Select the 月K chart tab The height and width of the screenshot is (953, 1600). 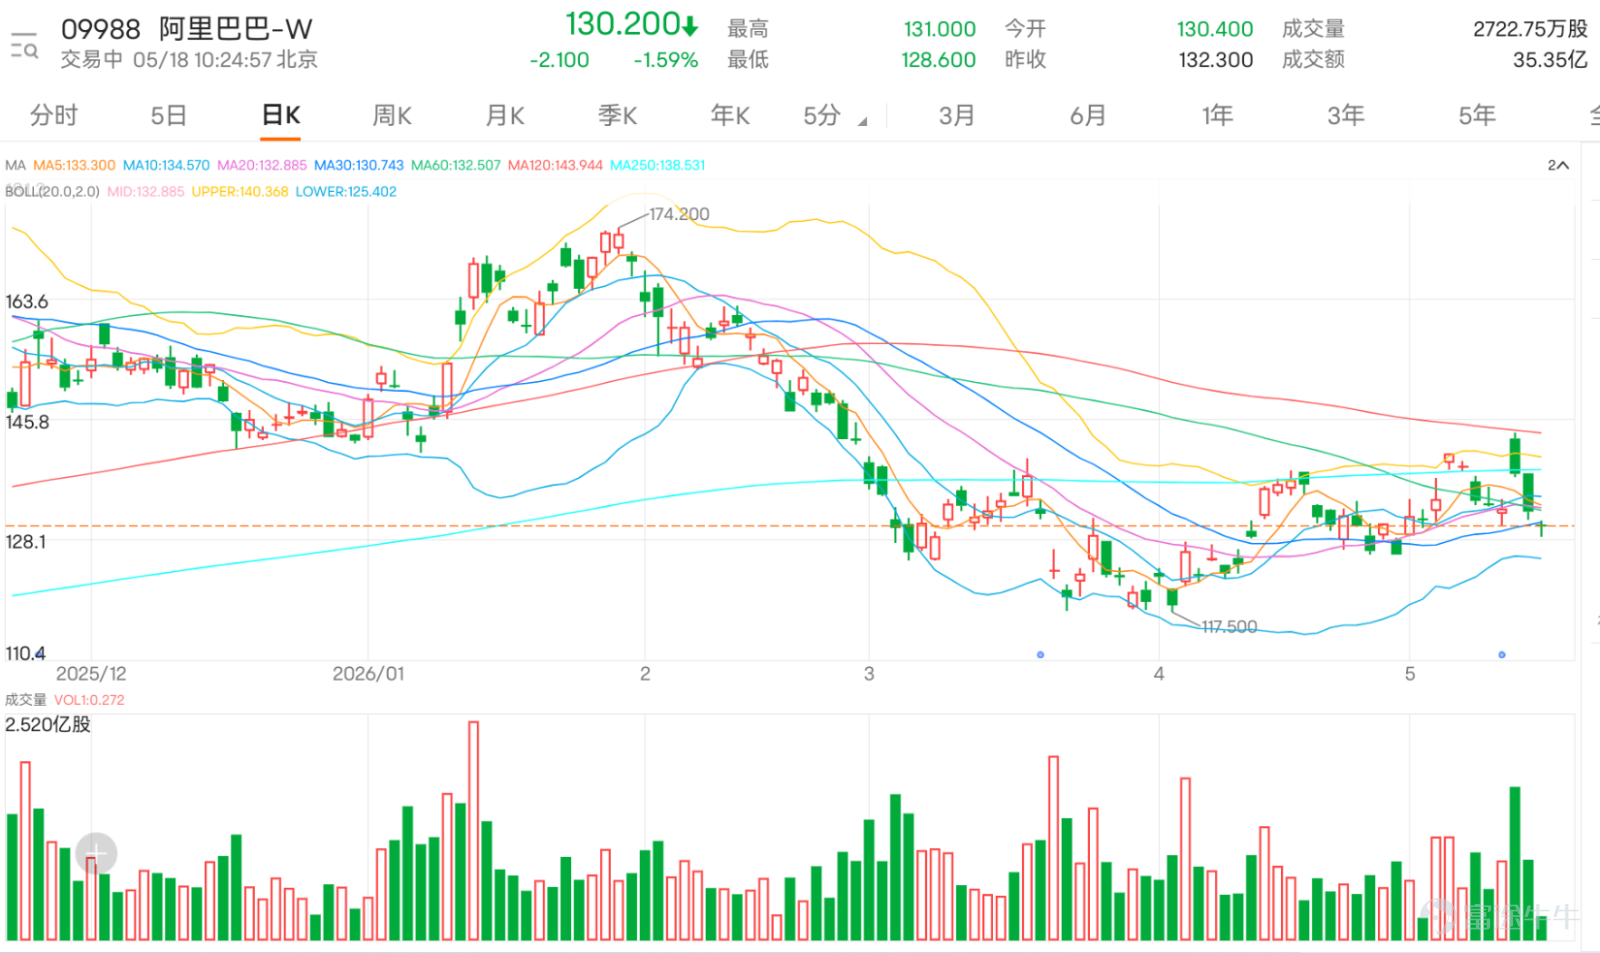point(505,115)
